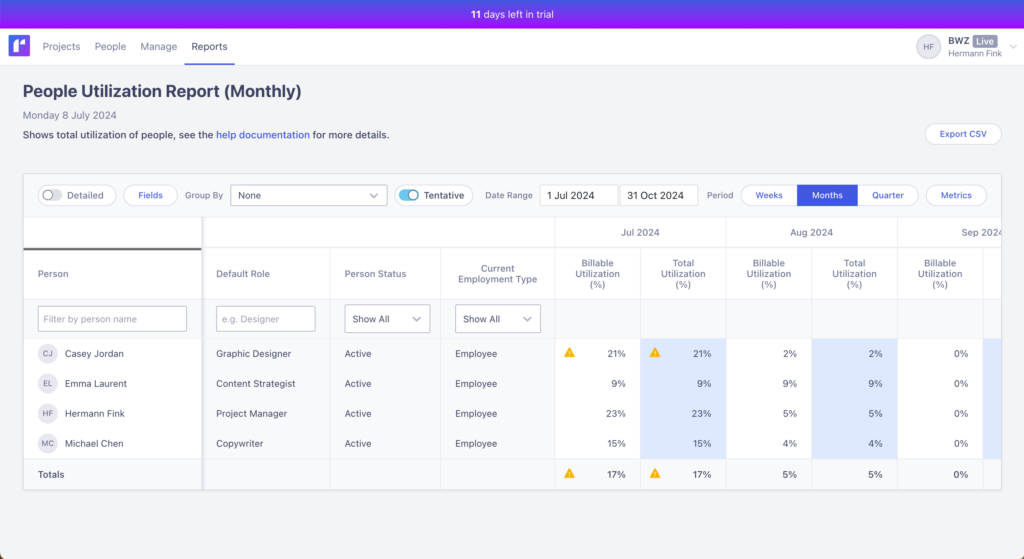Open the Fields button
This screenshot has height=559, width=1024.
(150, 195)
